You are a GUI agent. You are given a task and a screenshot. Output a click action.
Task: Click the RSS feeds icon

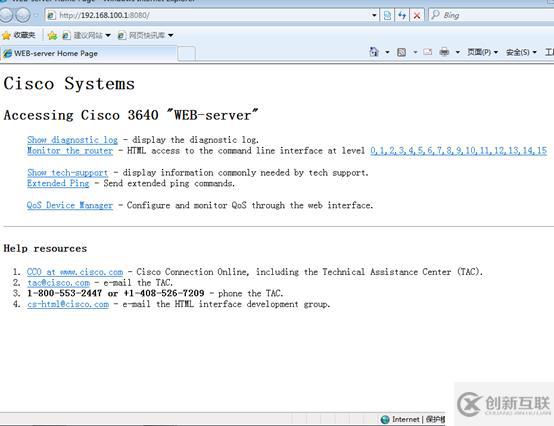pos(401,52)
